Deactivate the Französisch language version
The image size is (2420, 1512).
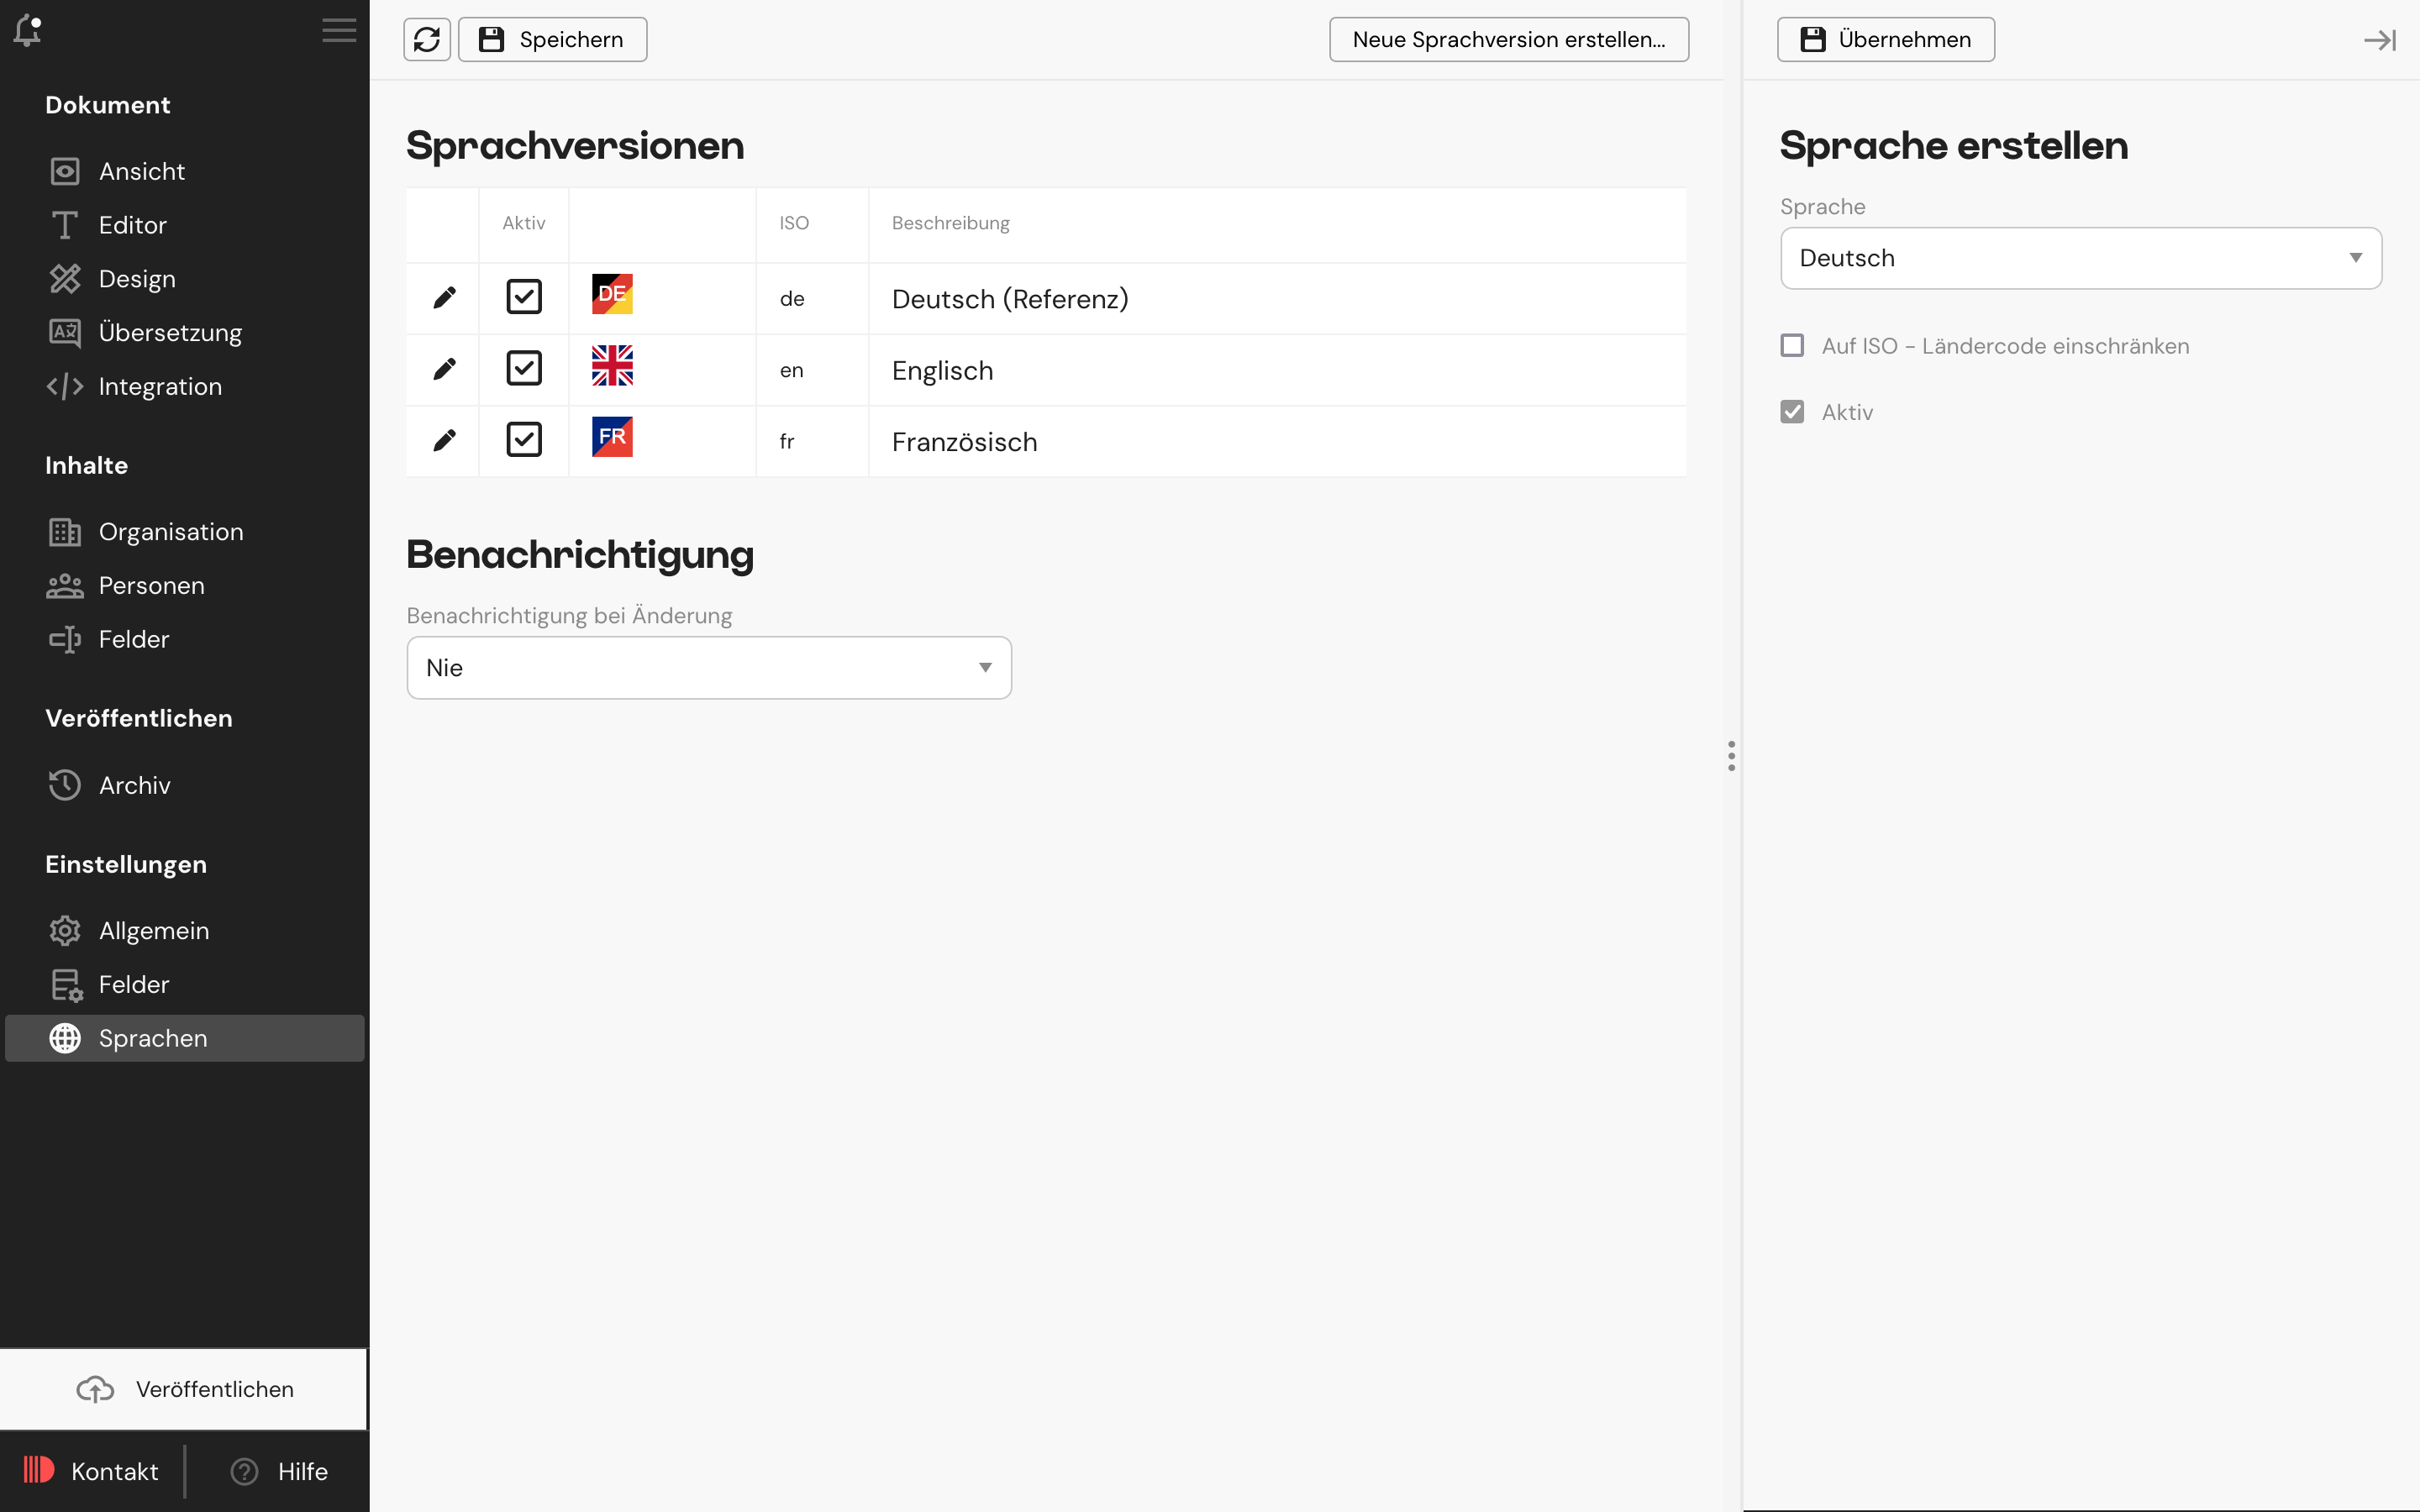(x=524, y=439)
